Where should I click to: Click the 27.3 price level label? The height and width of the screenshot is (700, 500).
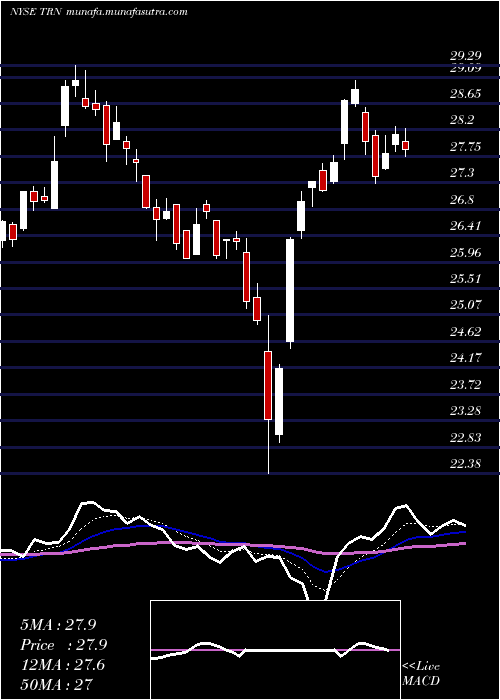coord(462,173)
